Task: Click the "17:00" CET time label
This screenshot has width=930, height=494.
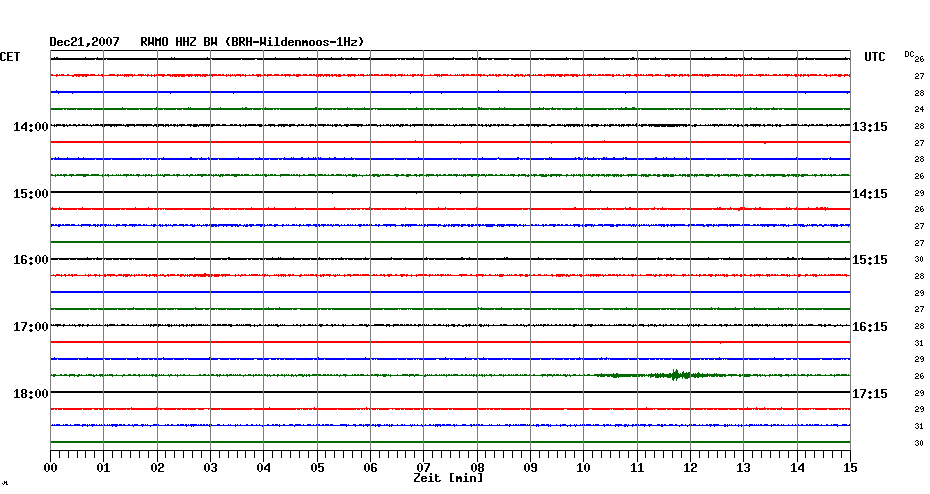Action: [x=31, y=327]
